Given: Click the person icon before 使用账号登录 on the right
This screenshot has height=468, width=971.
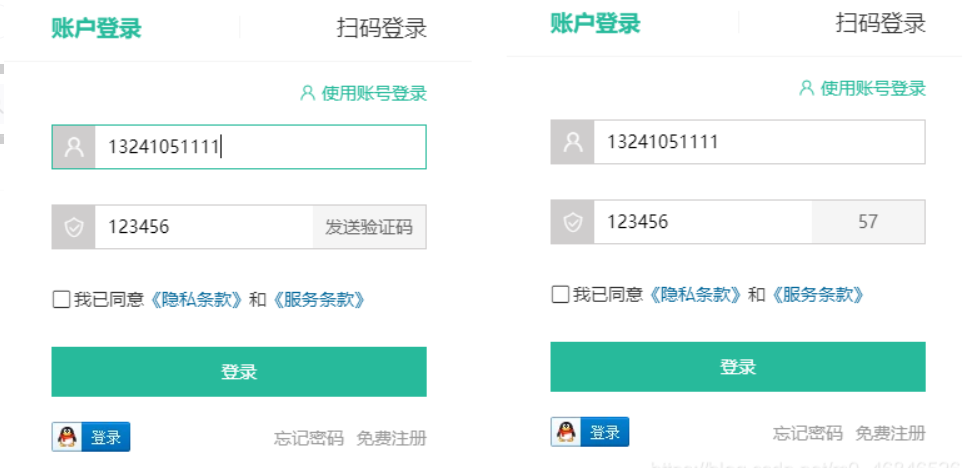Looking at the screenshot, I should (x=806, y=88).
